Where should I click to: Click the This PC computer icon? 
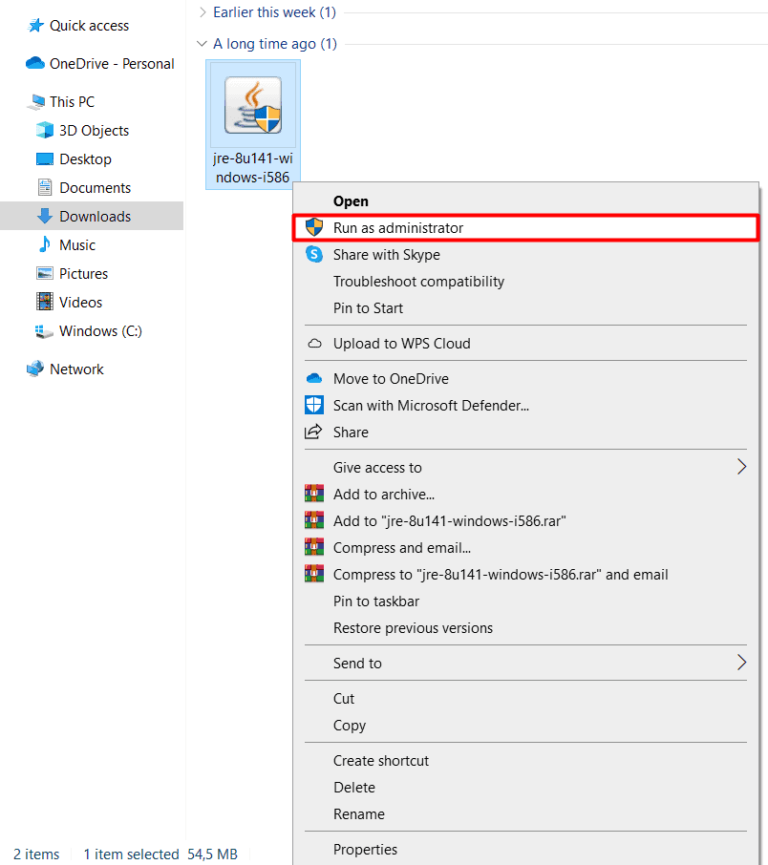pos(38,102)
